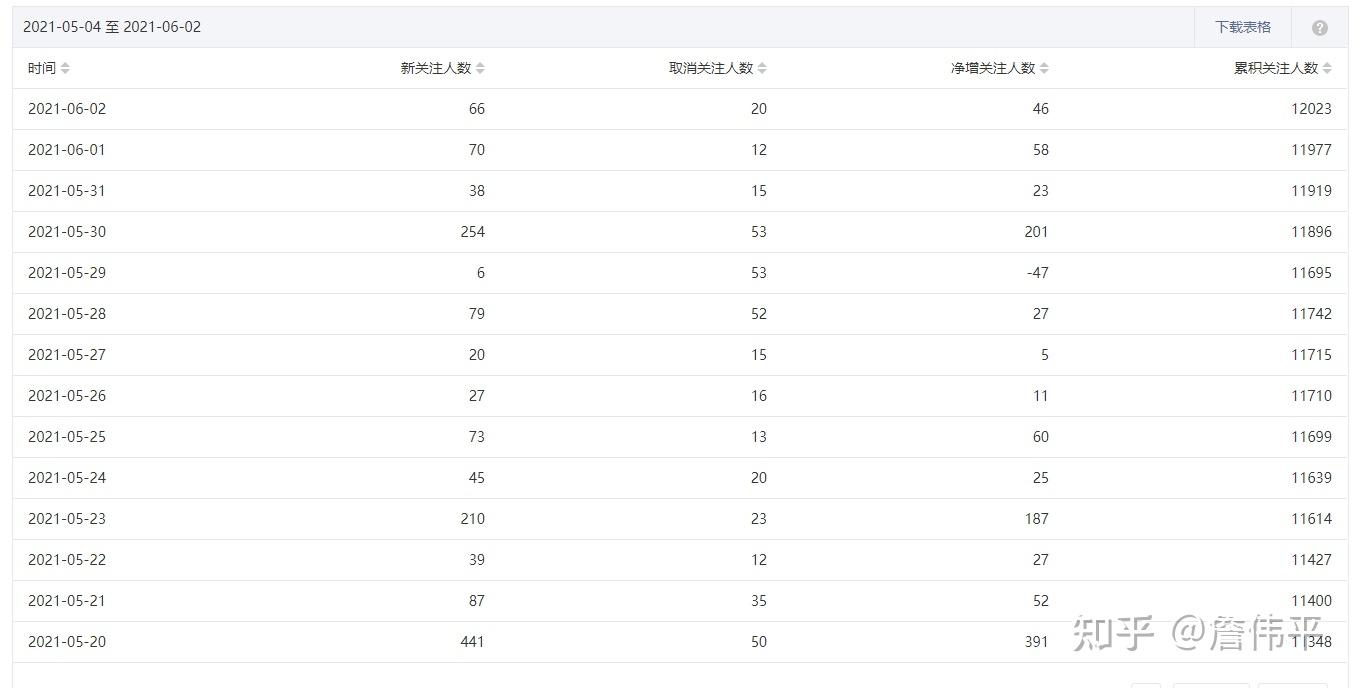Screen dimensions: 1358x688
Task: Click the 下载表格 download button
Action: (x=1243, y=27)
